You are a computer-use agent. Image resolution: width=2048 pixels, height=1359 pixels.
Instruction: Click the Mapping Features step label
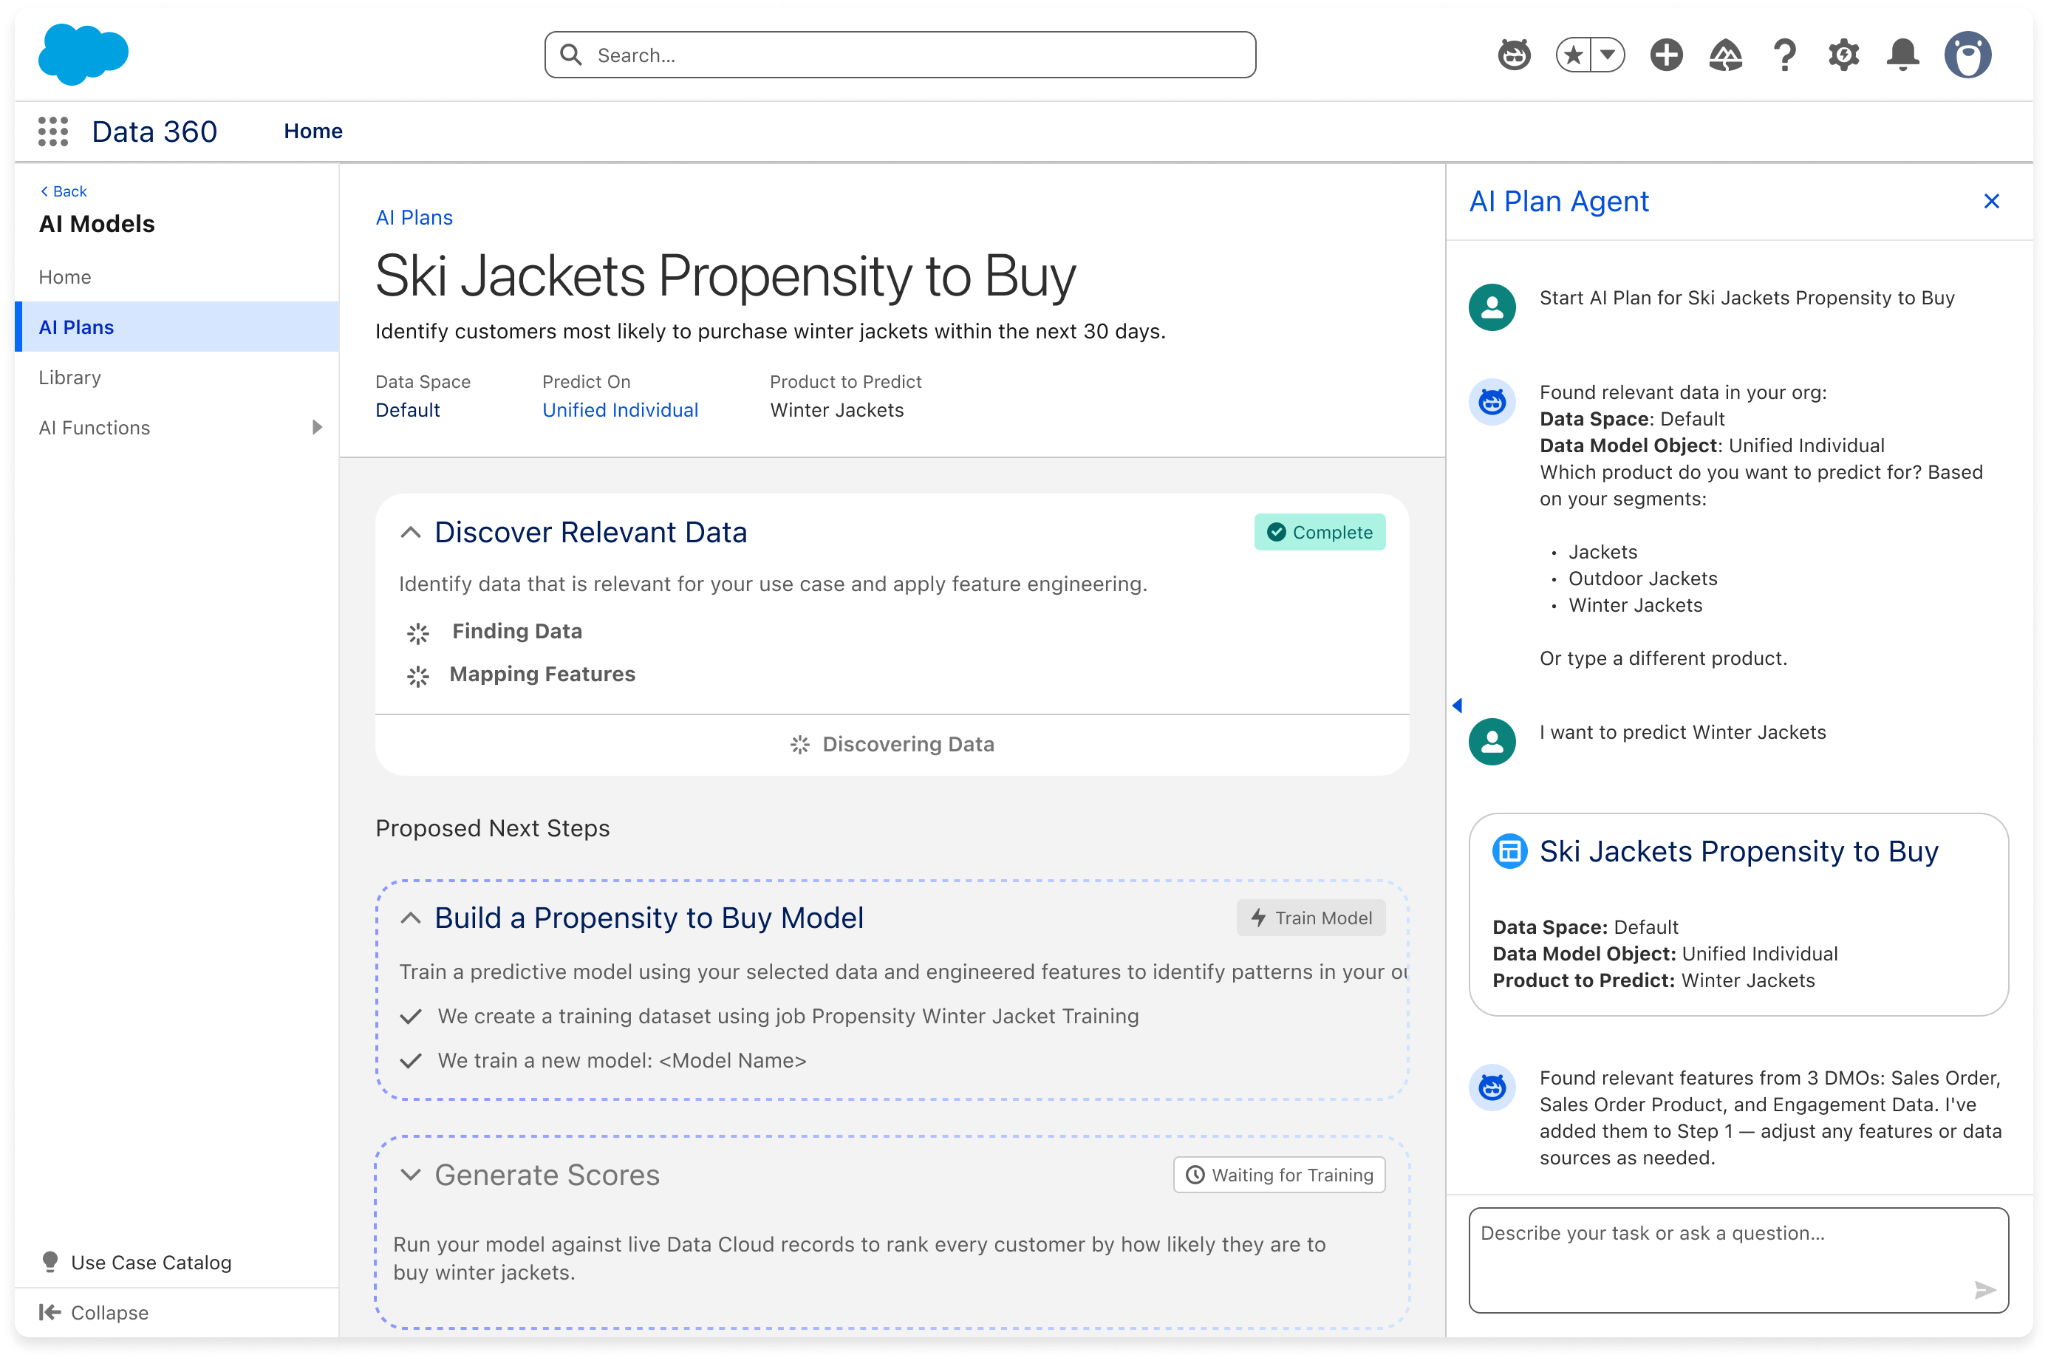542,674
